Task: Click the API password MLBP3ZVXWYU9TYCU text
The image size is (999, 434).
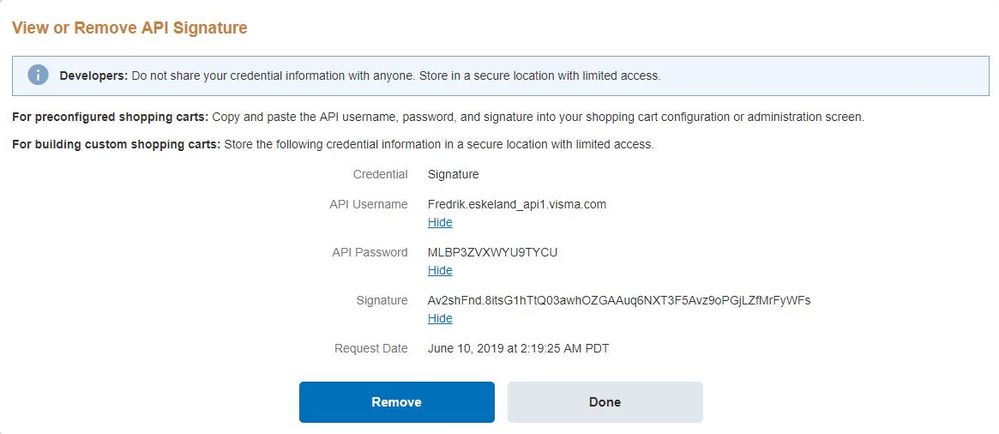Action: (x=492, y=252)
